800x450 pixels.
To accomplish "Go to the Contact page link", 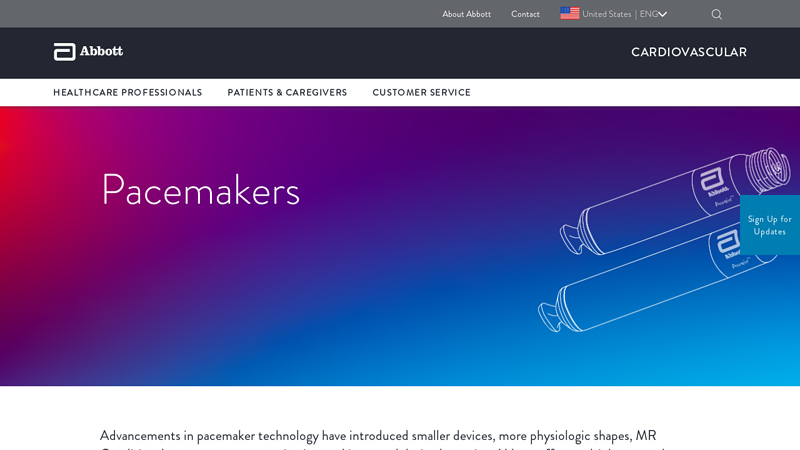I will point(525,14).
